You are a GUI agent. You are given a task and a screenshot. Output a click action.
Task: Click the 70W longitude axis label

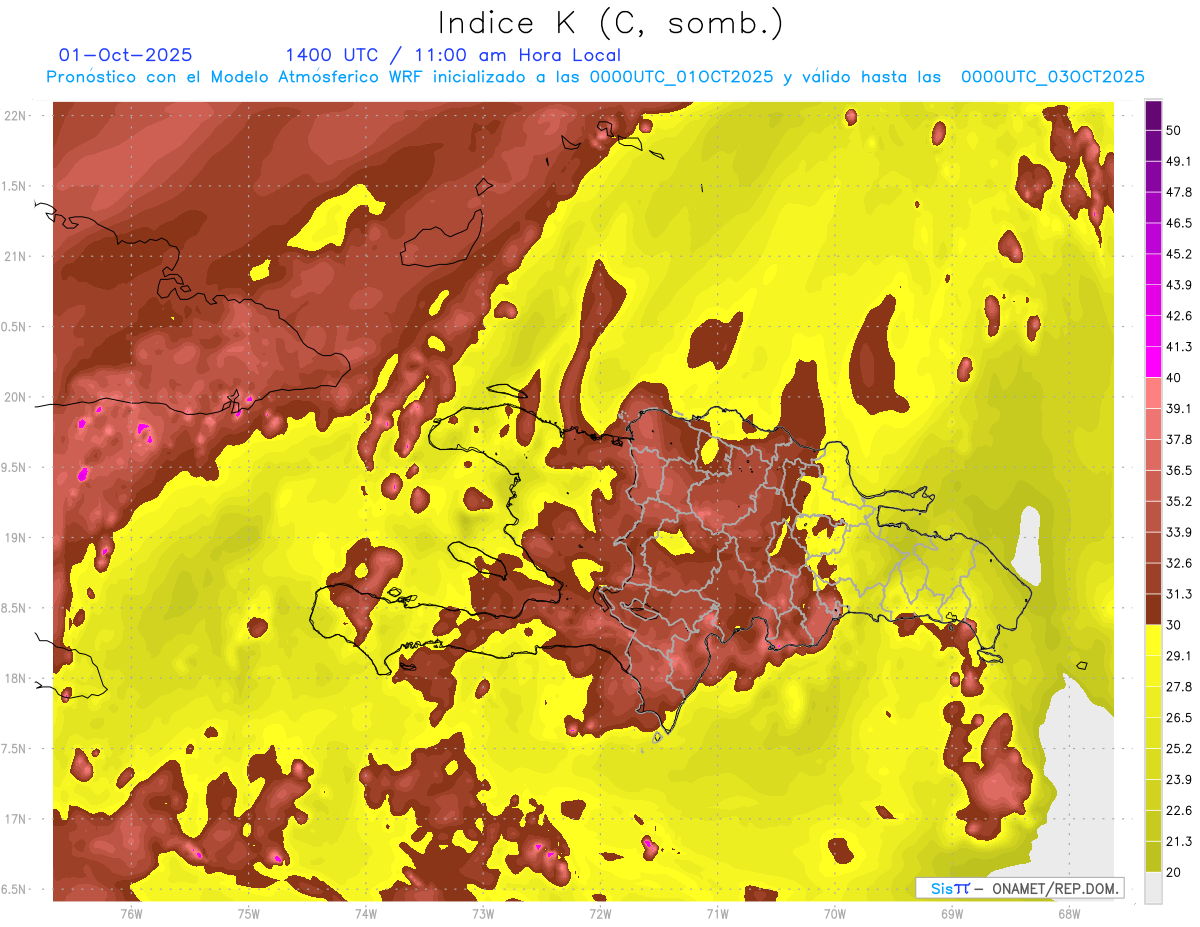click(x=834, y=913)
